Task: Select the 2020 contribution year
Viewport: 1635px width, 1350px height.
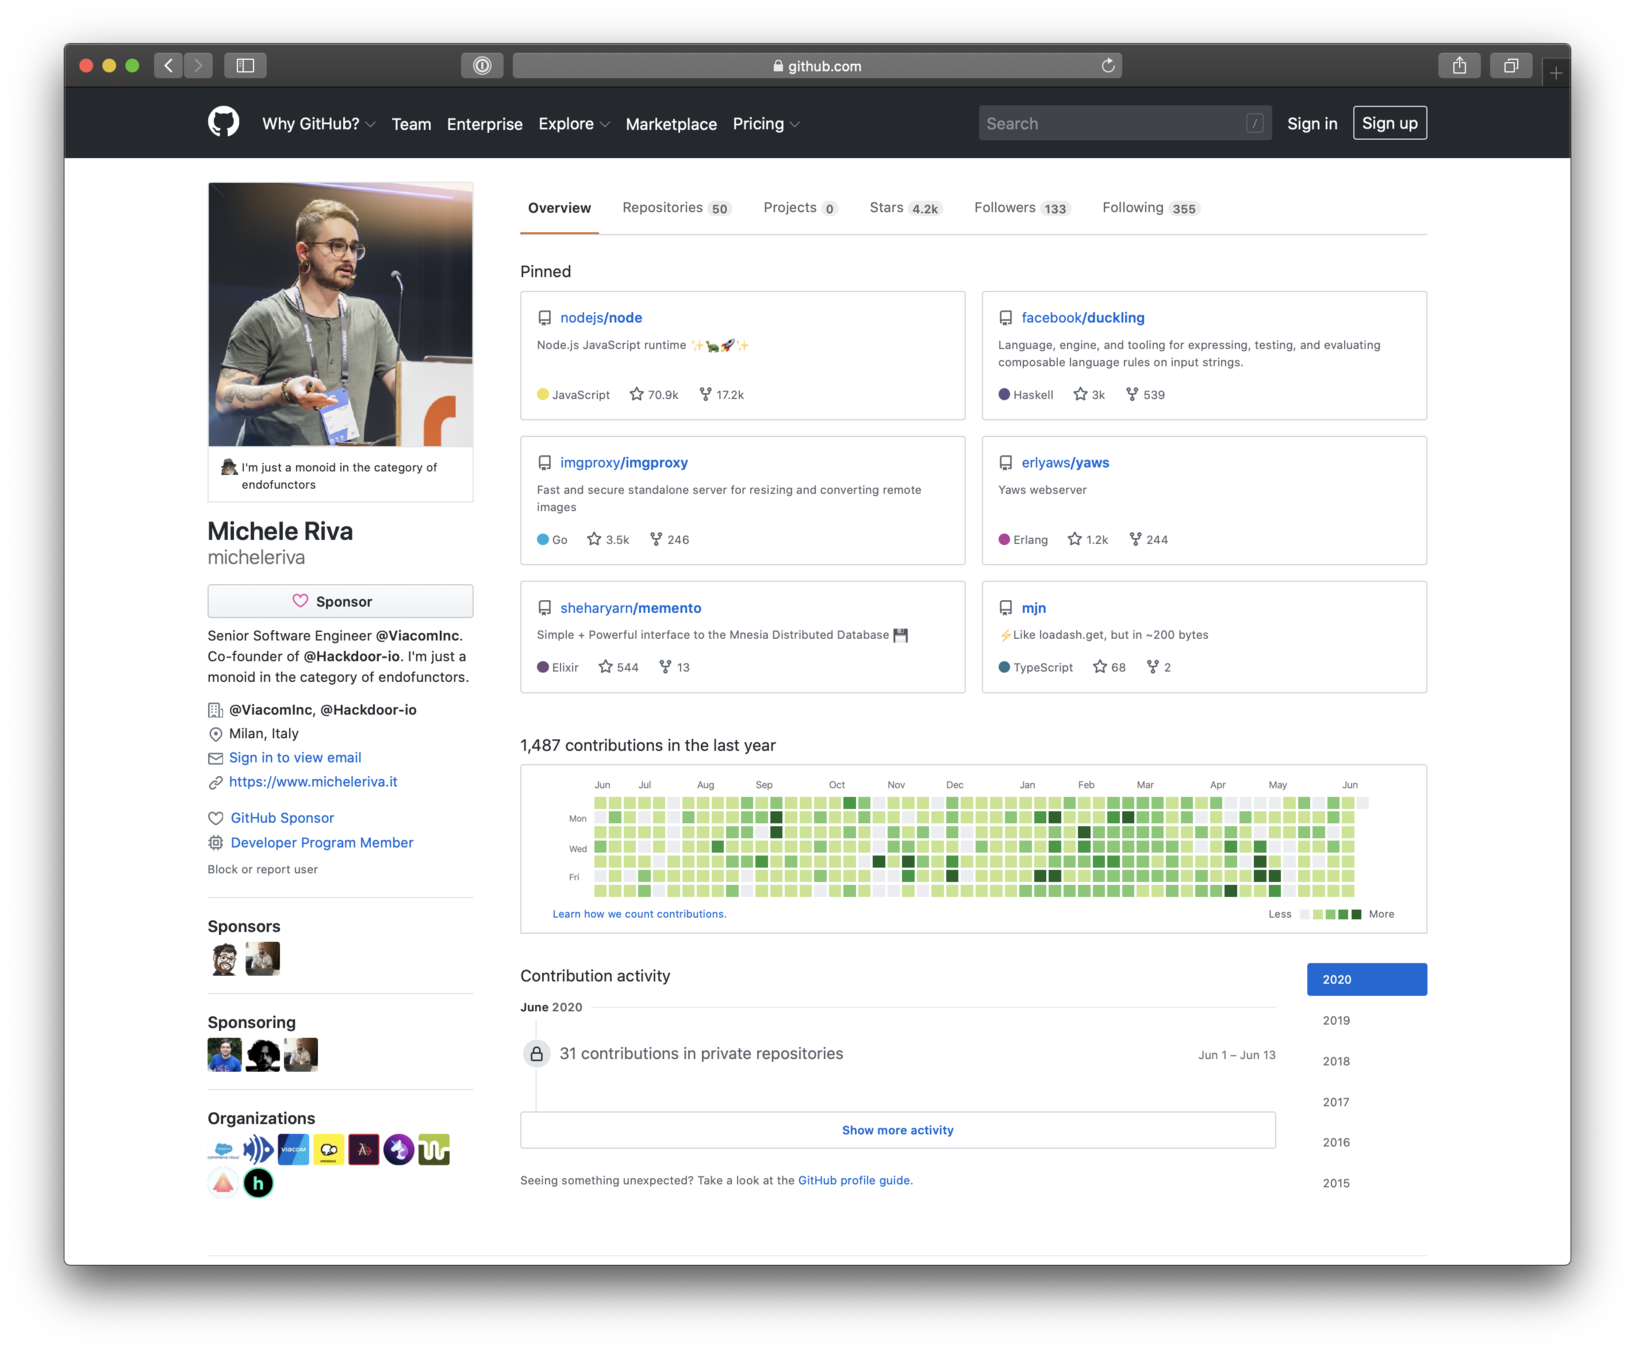Action: point(1366,980)
